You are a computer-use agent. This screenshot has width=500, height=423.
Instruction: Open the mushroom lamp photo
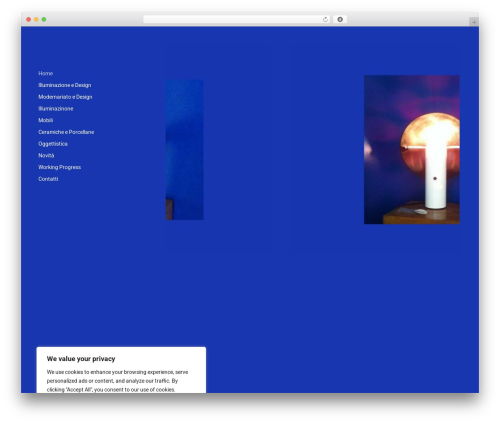pyautogui.click(x=412, y=150)
